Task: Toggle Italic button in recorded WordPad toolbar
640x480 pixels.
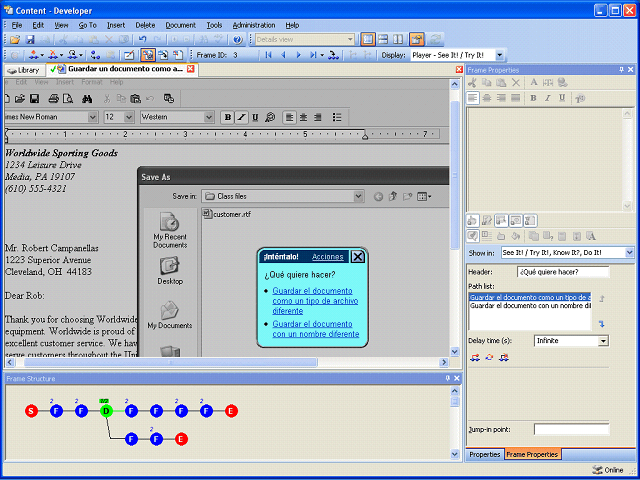Action: 242,118
